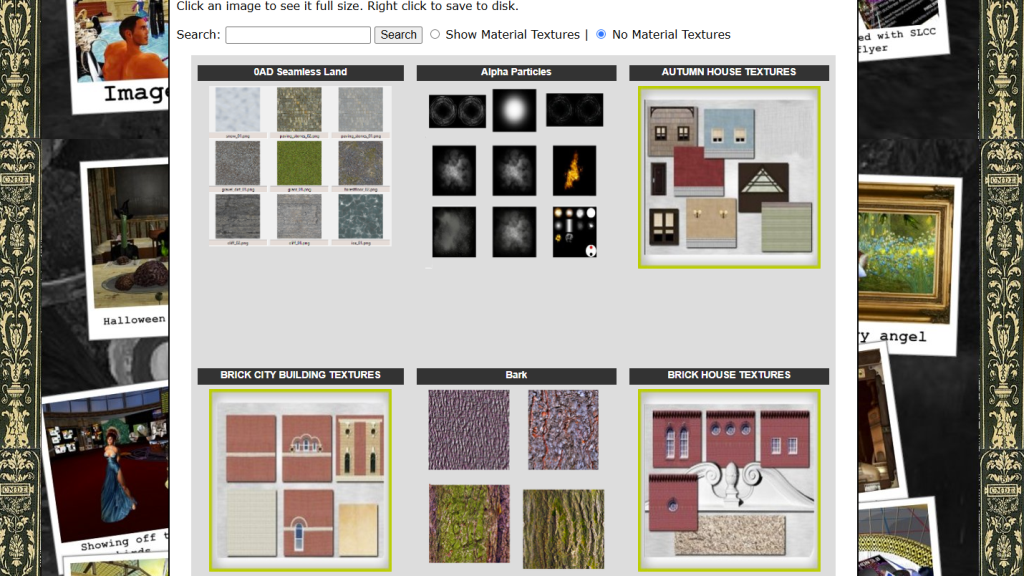The width and height of the screenshot is (1024, 576).
Task: Open the BRICK CITY BUILDING TEXTURES heading
Action: point(300,375)
